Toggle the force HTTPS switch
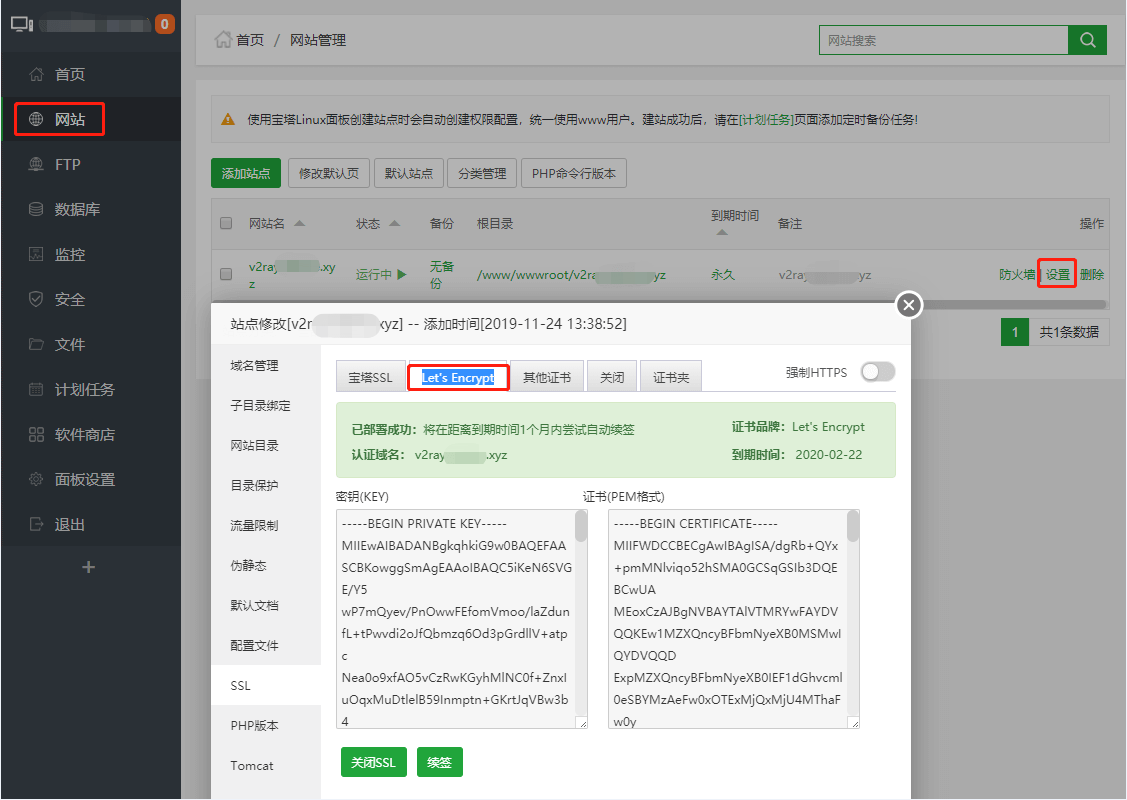 pos(878,372)
